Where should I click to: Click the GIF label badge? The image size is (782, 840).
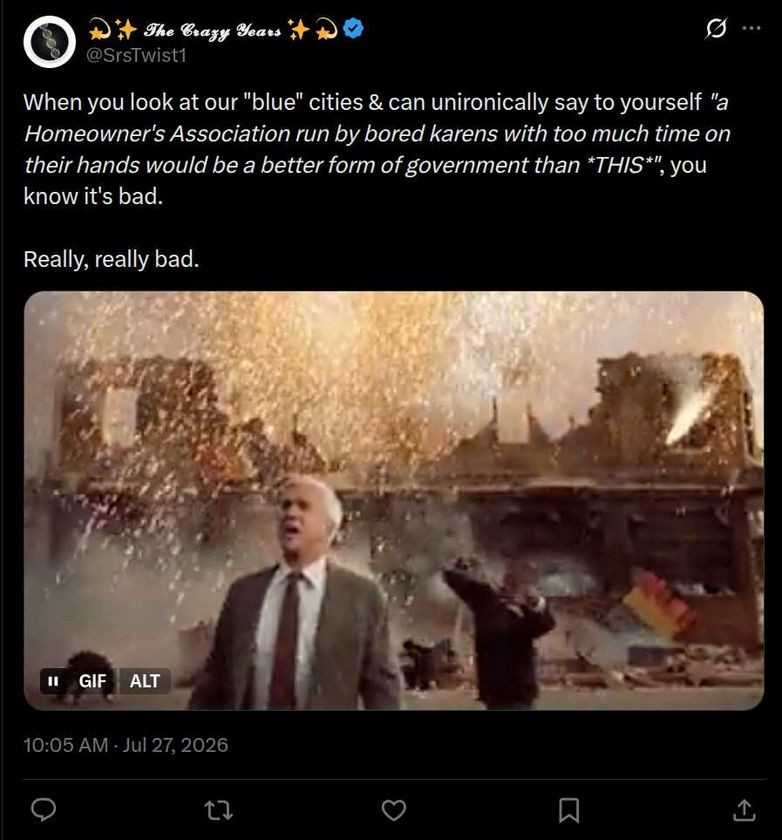[x=92, y=681]
